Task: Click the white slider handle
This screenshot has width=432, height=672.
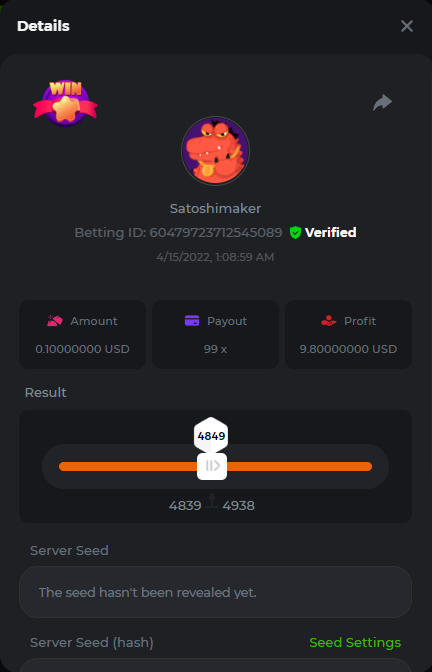Action: point(212,466)
